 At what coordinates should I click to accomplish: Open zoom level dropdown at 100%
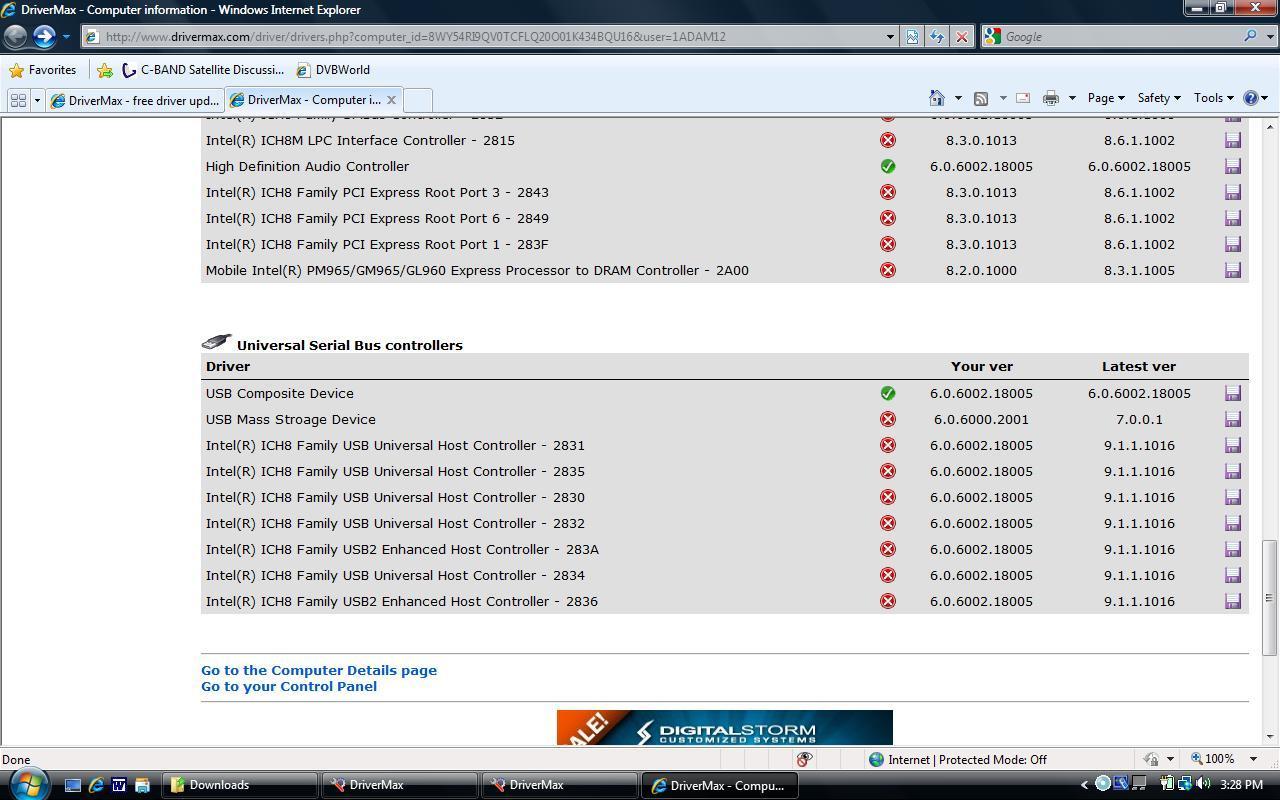pyautogui.click(x=1253, y=759)
